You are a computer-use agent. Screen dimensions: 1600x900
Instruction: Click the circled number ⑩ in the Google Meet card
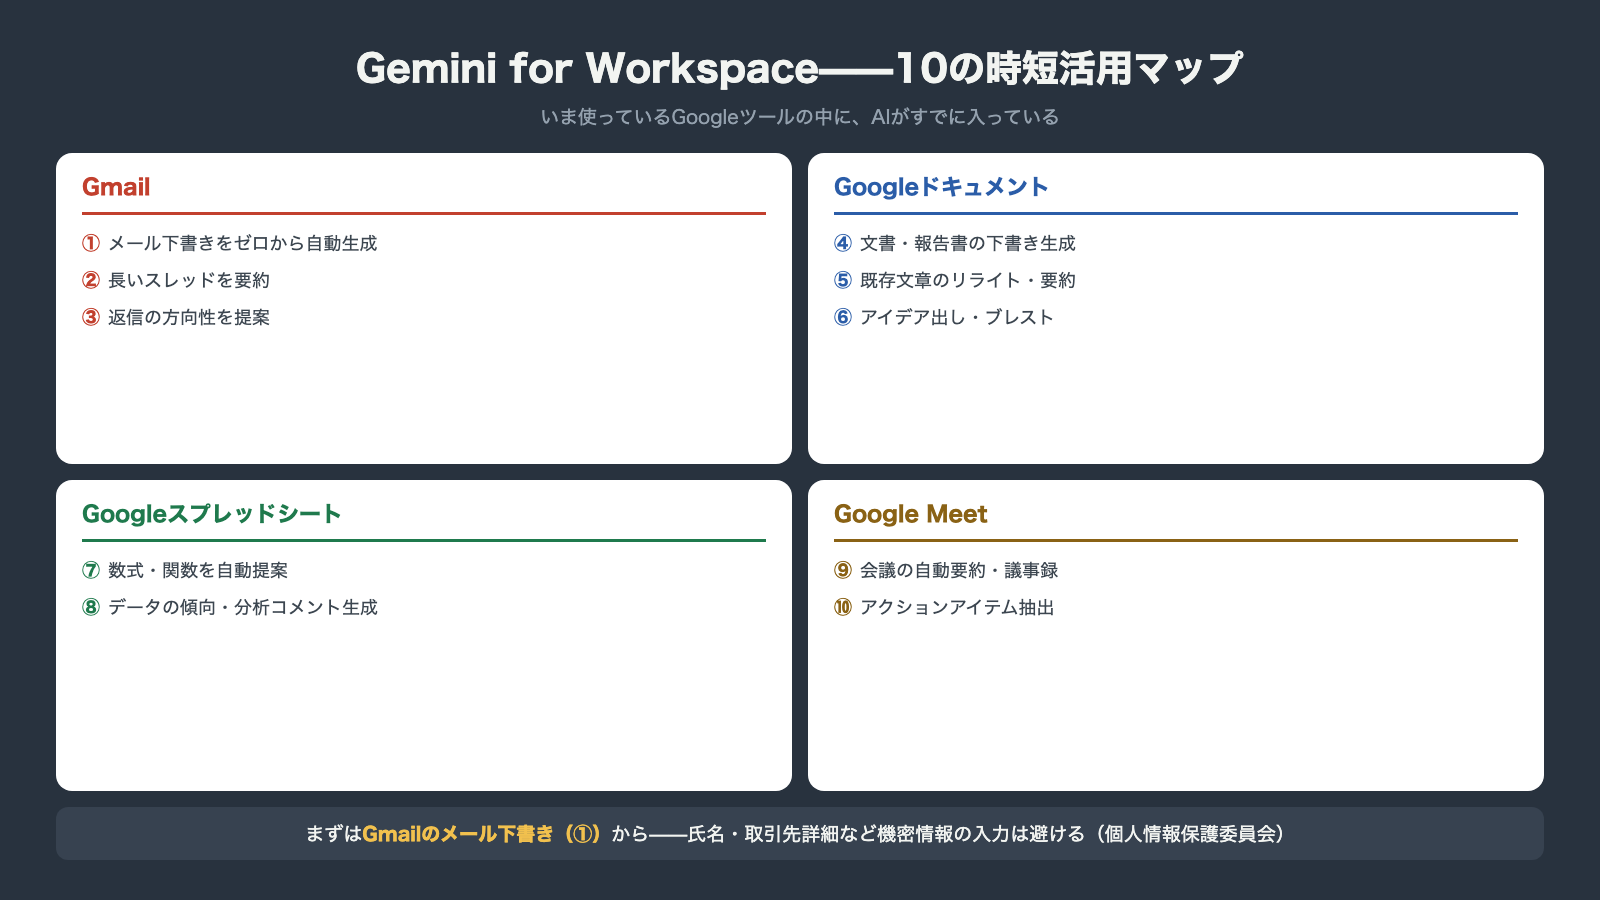tap(843, 607)
